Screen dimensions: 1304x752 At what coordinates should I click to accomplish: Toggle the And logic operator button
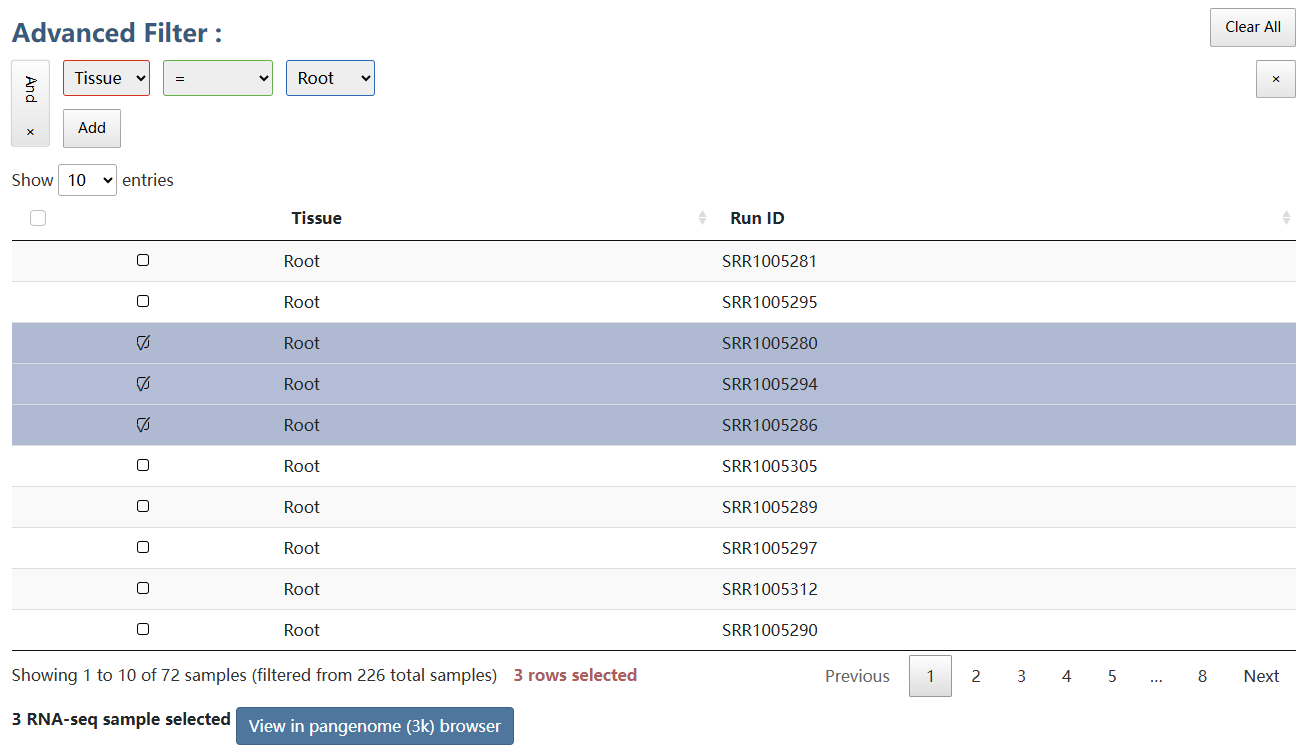(x=30, y=90)
